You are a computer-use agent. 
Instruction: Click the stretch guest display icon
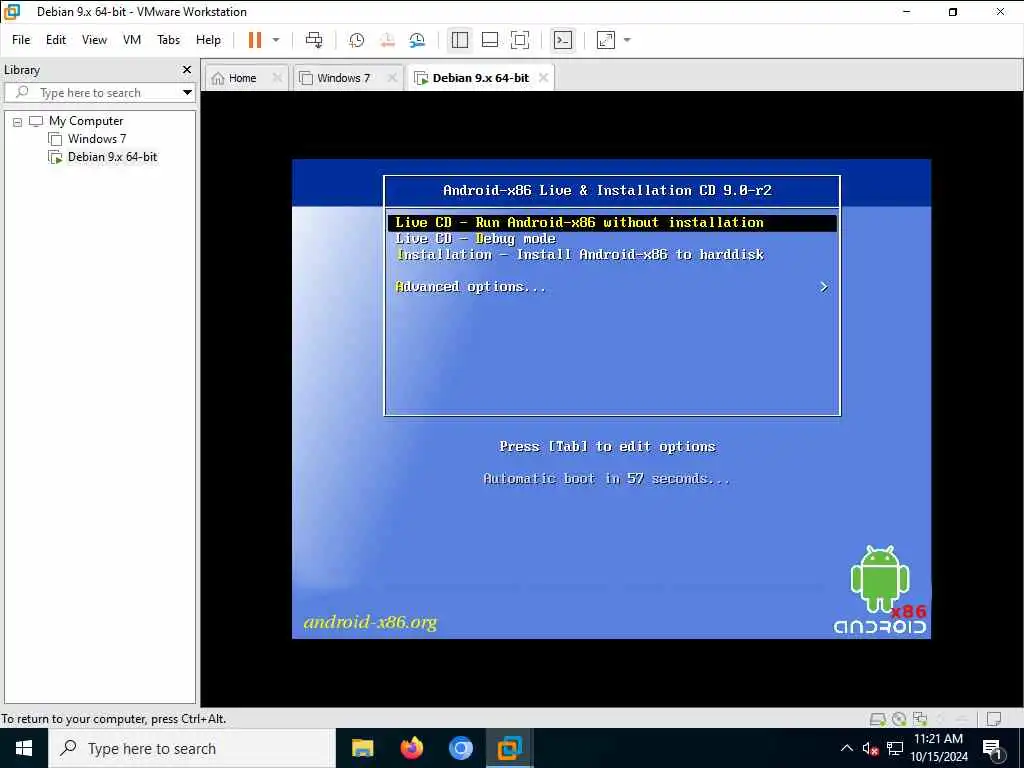pos(606,40)
